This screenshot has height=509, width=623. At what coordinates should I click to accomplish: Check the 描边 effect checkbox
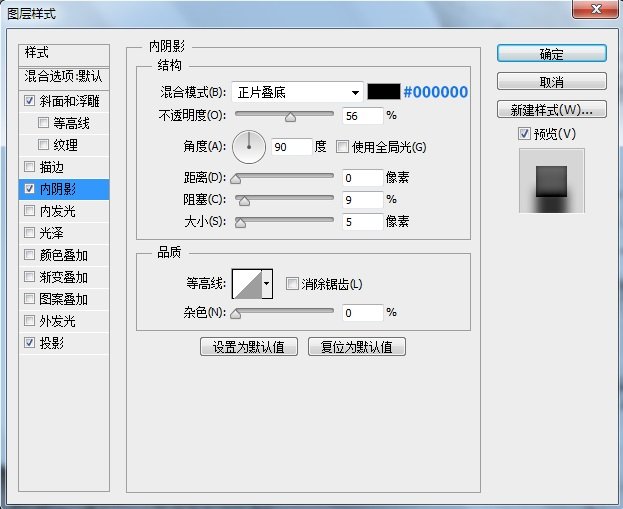coord(29,166)
